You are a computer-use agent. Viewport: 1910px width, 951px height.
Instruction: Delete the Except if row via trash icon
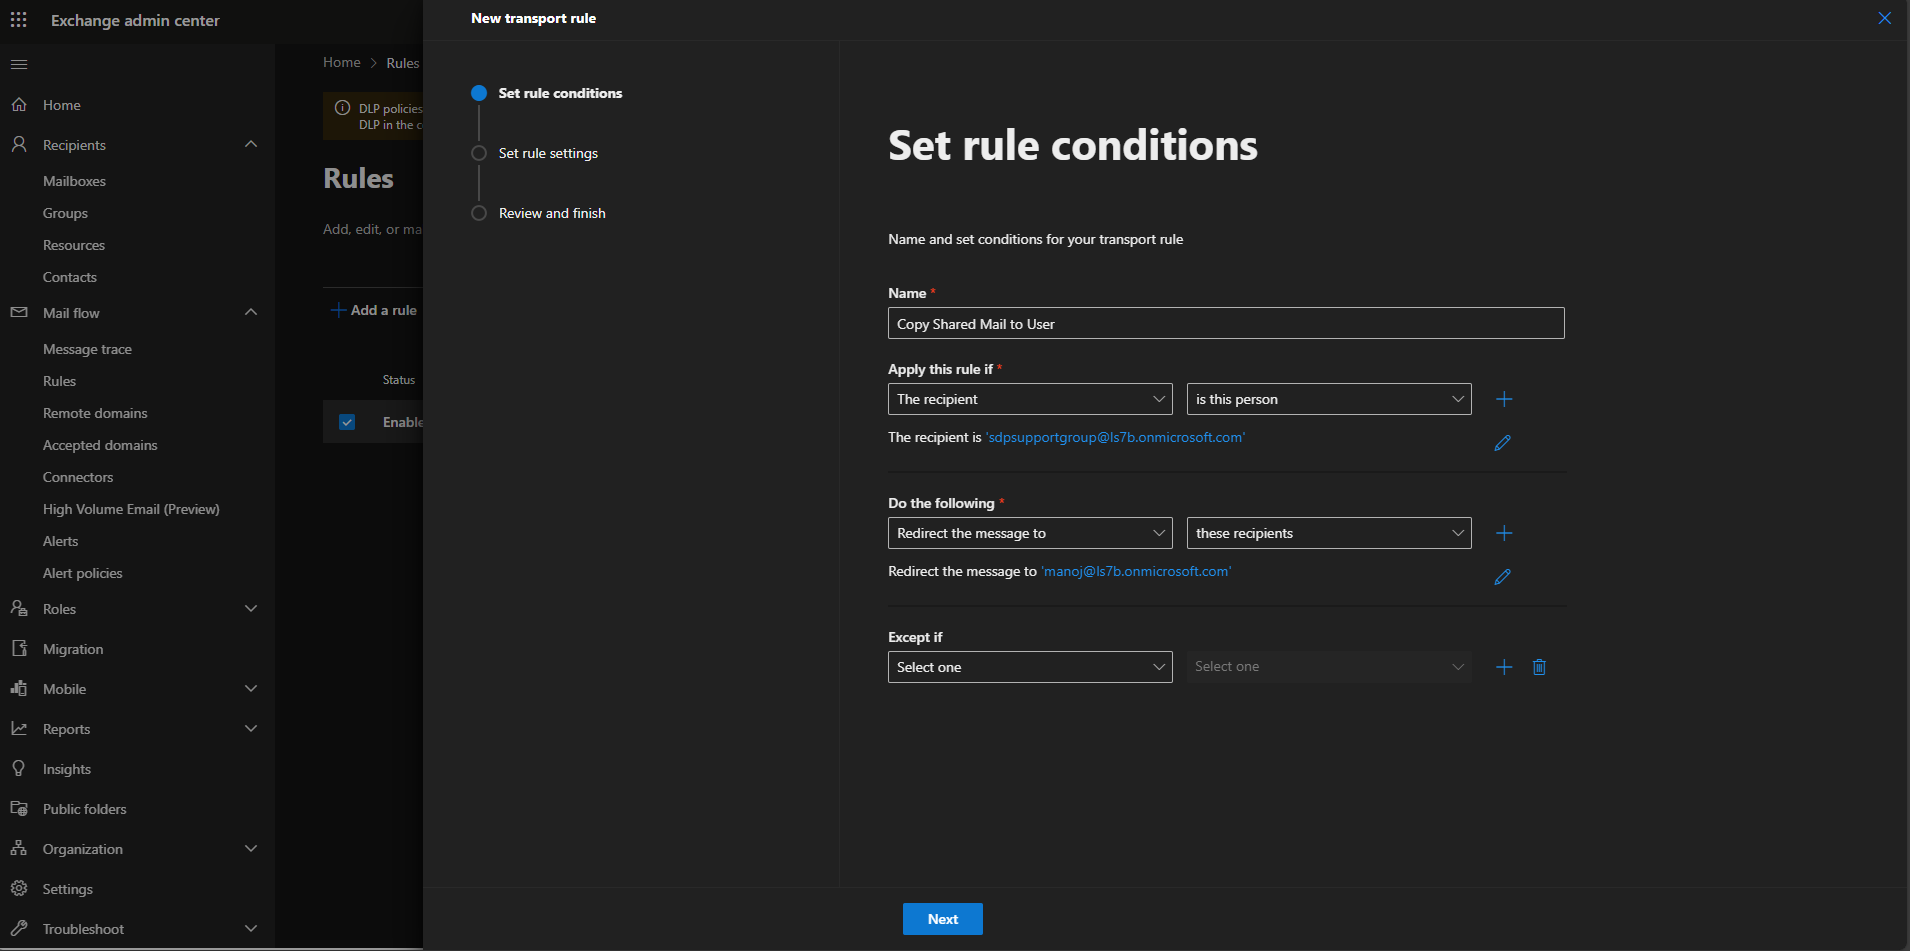1539,667
